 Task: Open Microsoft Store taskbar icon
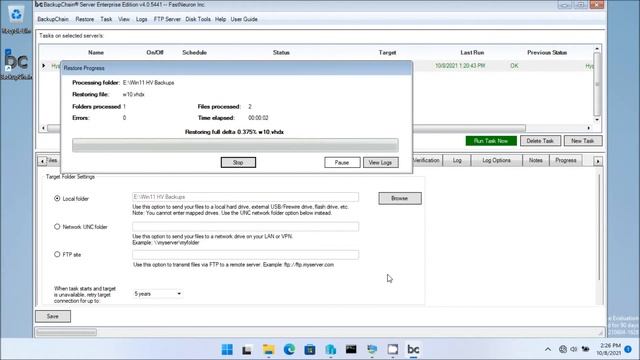pyautogui.click(x=310, y=349)
